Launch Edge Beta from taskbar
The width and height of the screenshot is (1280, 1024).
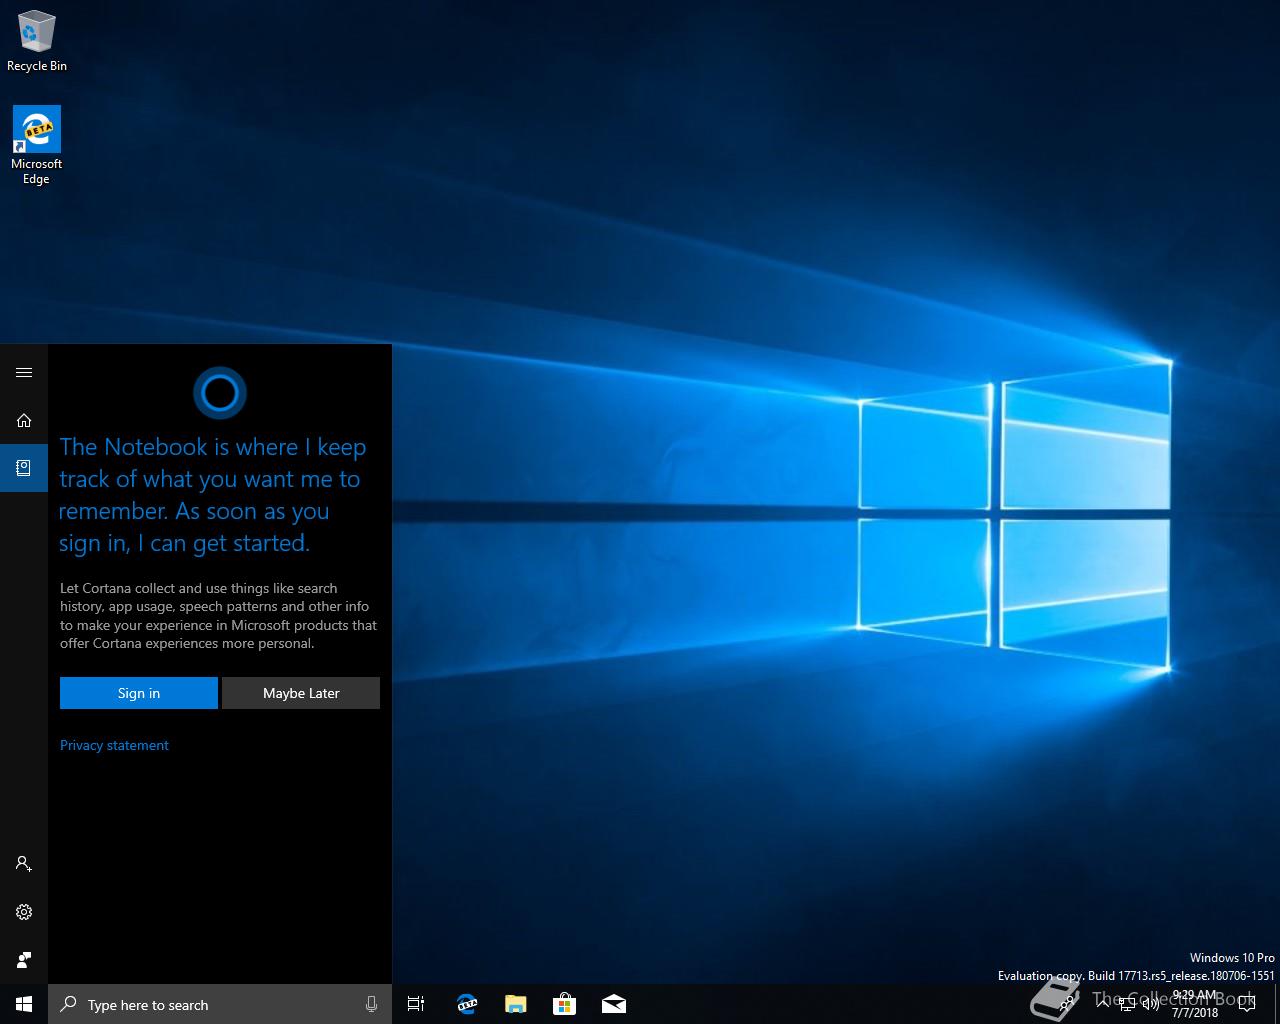click(467, 1004)
